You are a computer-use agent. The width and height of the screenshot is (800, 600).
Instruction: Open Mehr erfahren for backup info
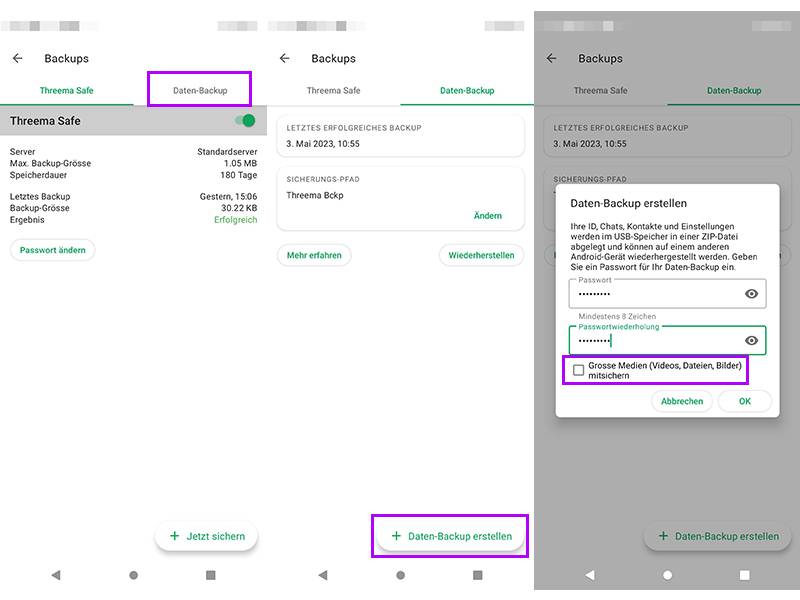pos(314,255)
